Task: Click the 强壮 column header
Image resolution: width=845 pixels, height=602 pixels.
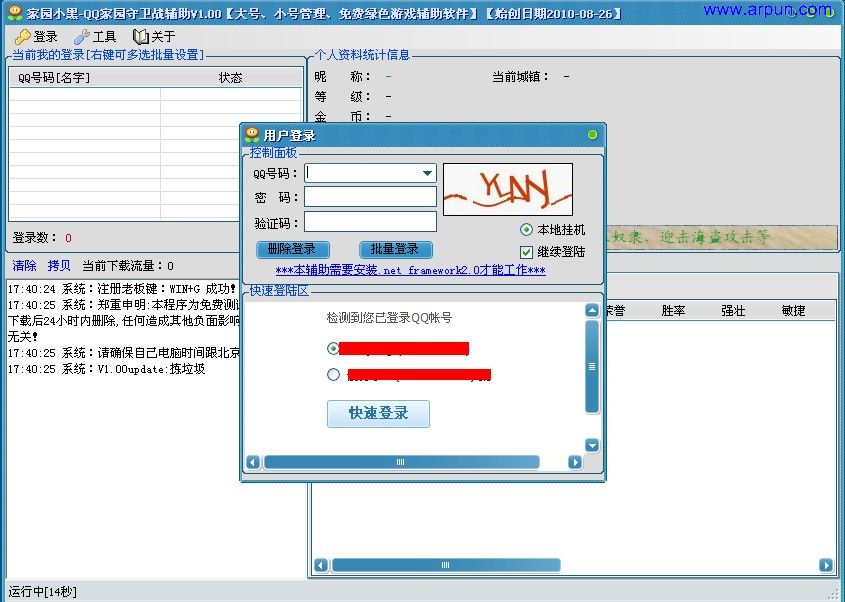Action: [x=733, y=310]
